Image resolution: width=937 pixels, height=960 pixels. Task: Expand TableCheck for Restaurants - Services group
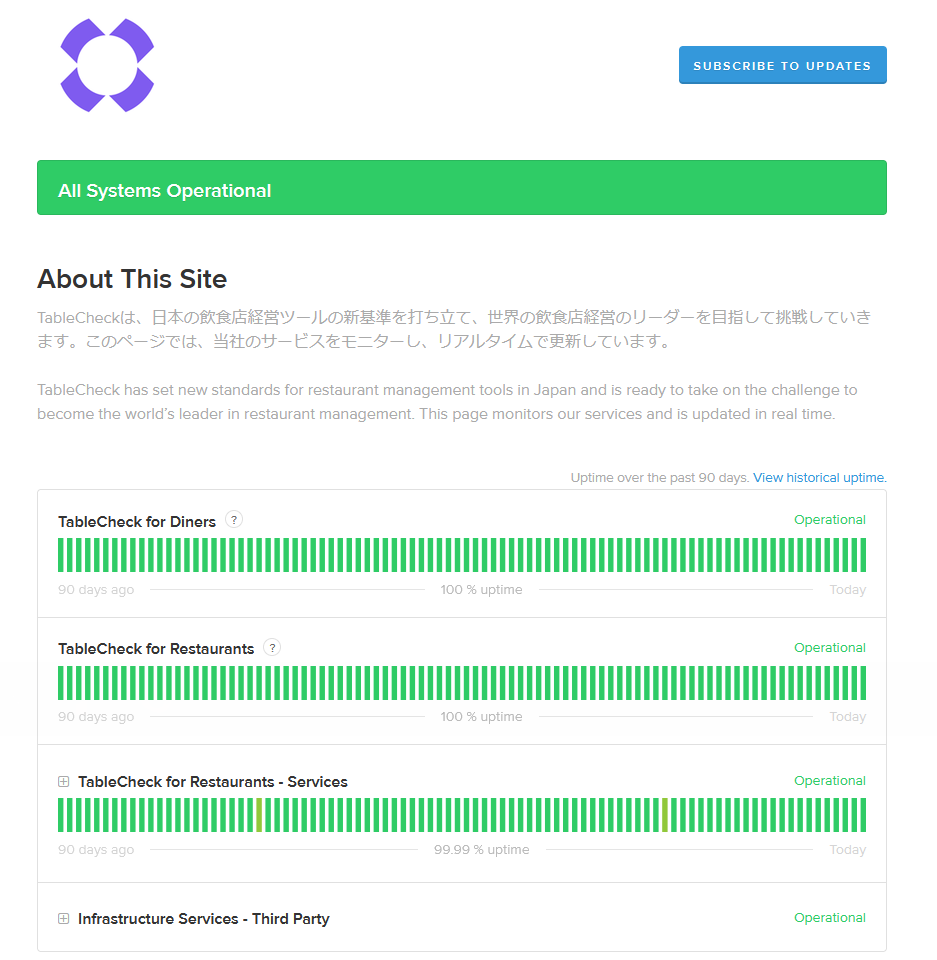click(x=64, y=782)
